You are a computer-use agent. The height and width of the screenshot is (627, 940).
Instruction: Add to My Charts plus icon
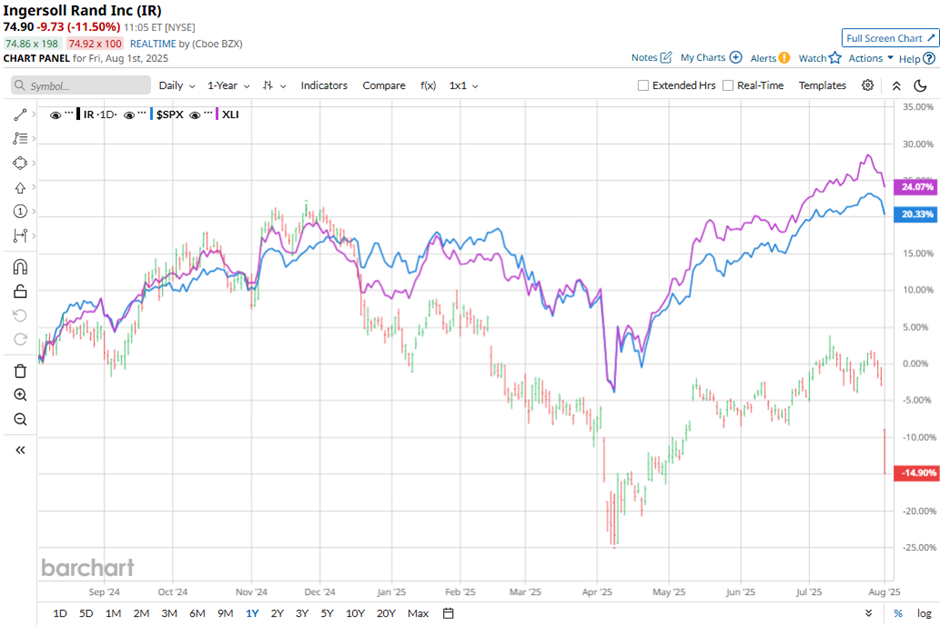pos(736,58)
